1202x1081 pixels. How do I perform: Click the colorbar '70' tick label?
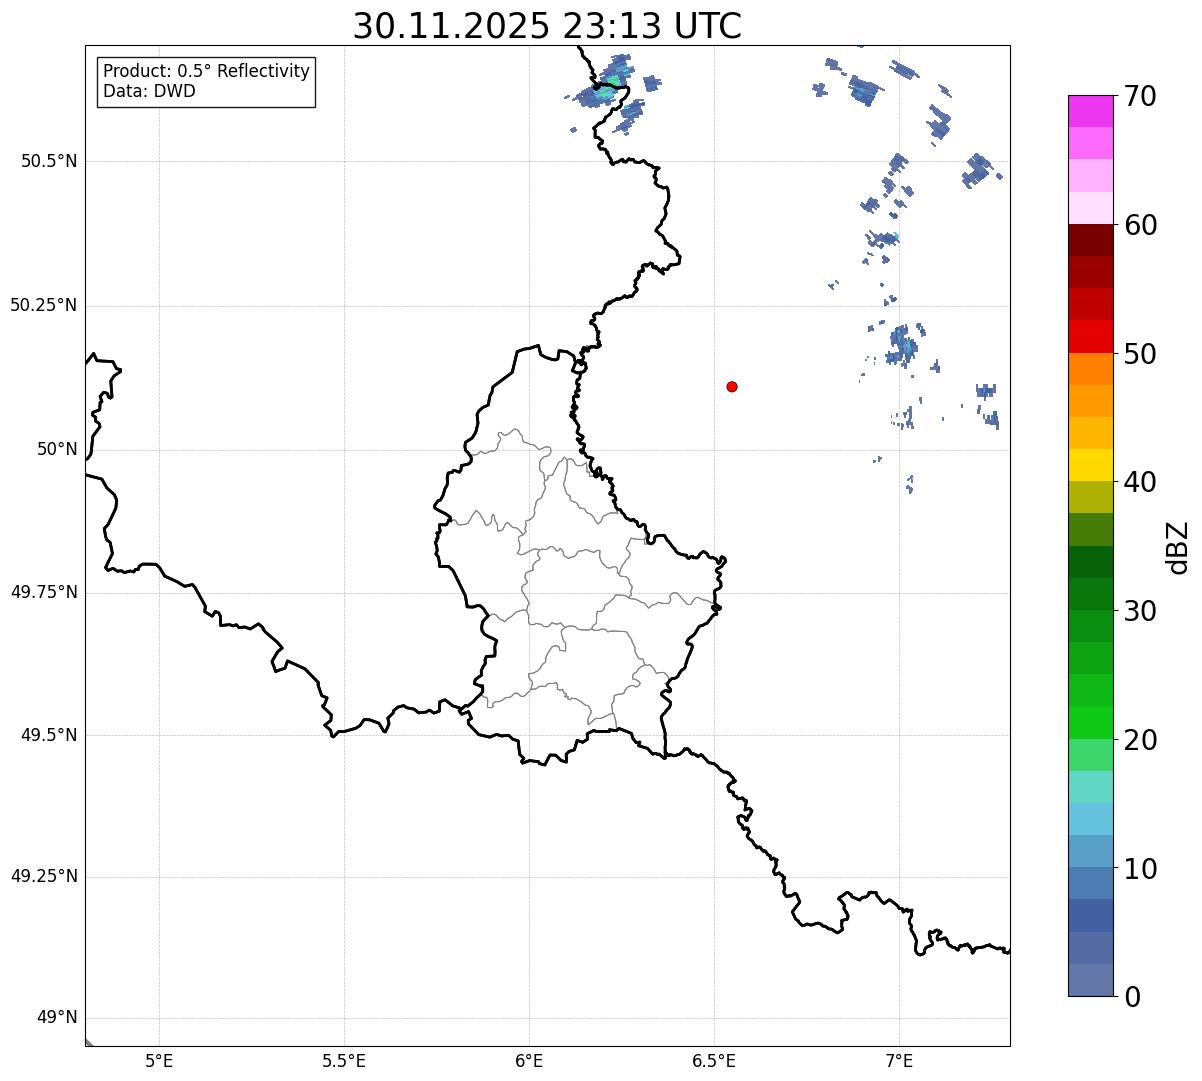click(1141, 96)
